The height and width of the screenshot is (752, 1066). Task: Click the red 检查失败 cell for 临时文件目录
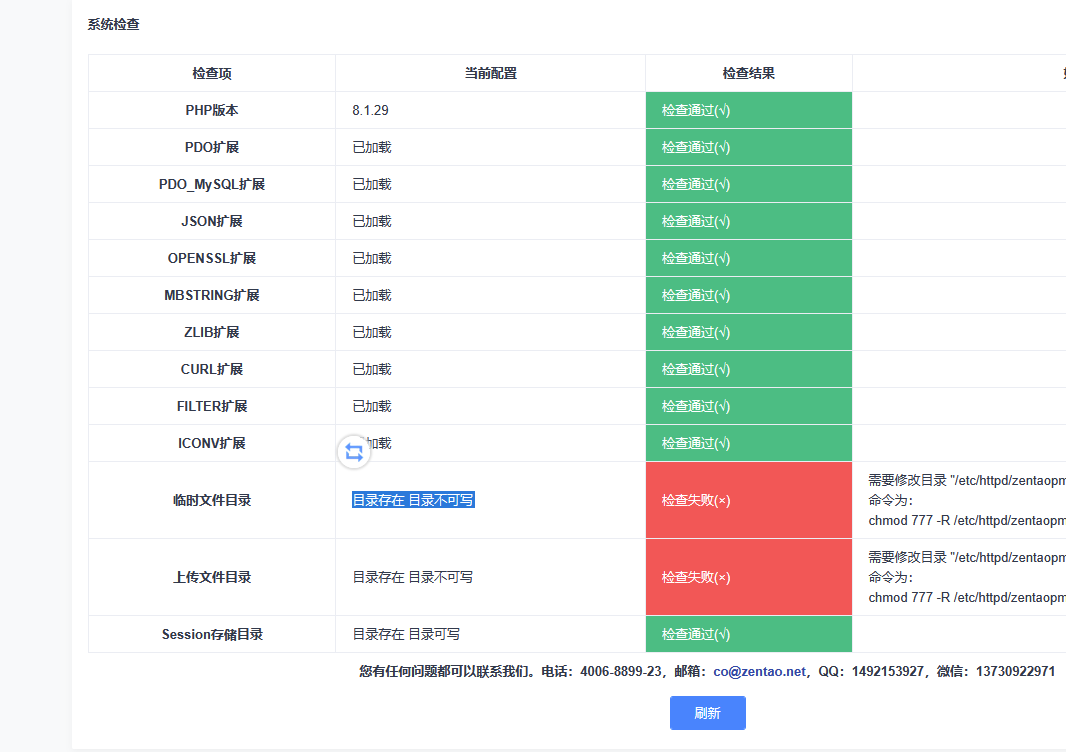(x=748, y=500)
